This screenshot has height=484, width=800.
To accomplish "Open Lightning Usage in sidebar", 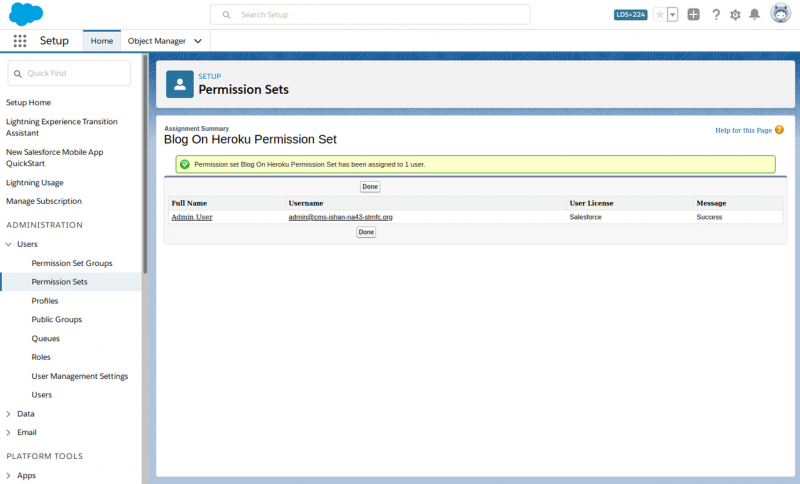I will pos(35,183).
